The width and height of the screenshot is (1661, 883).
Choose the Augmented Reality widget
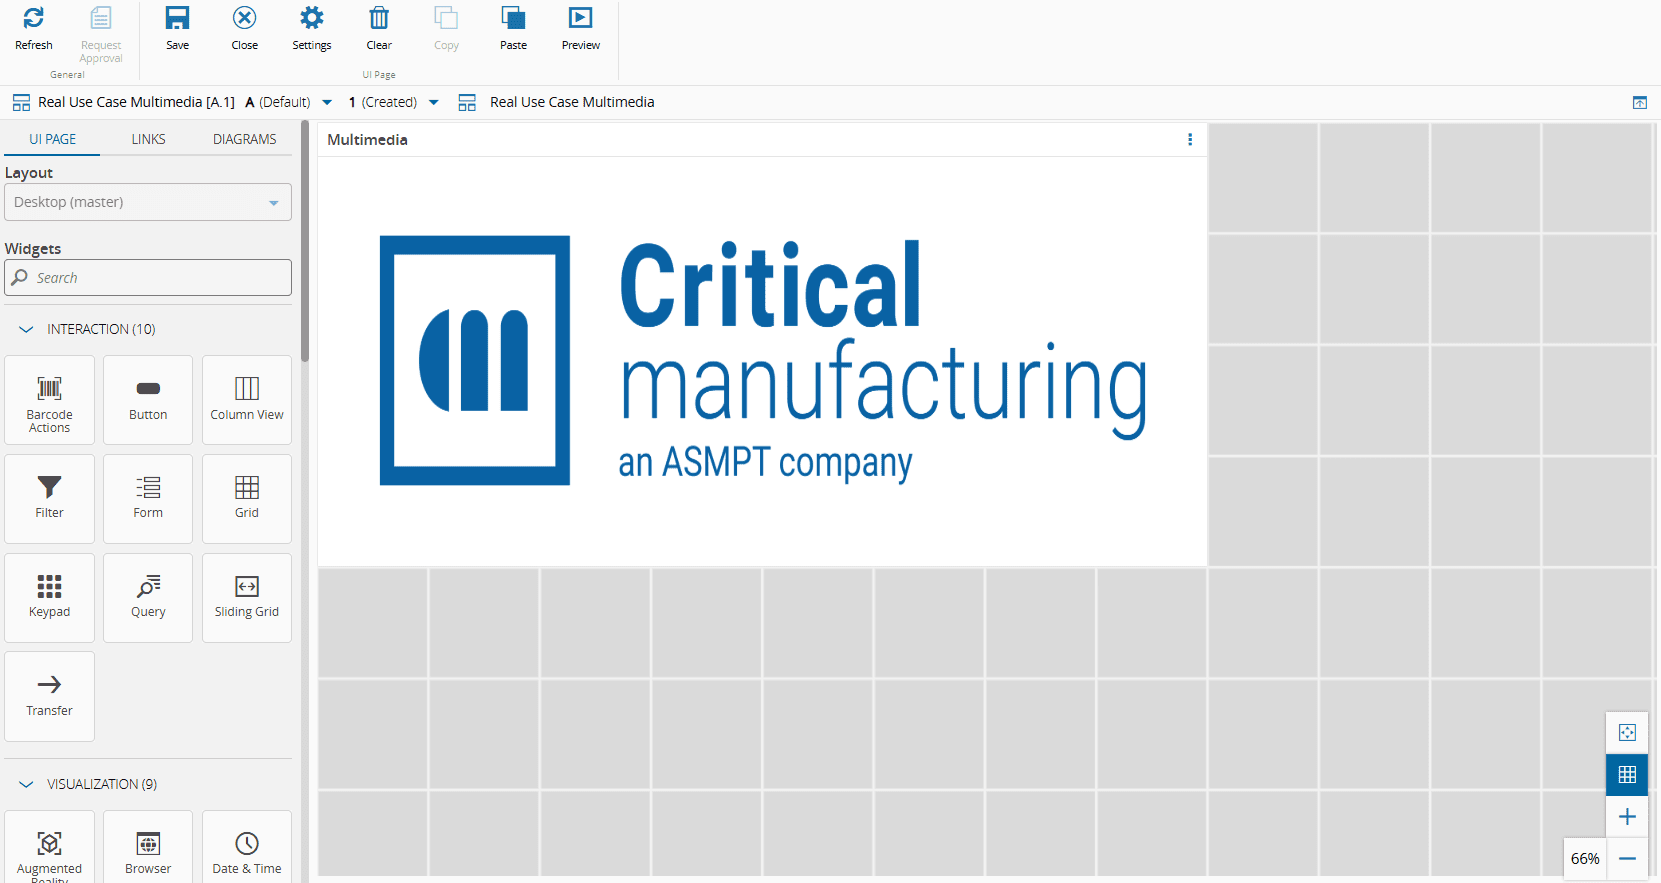tap(50, 848)
